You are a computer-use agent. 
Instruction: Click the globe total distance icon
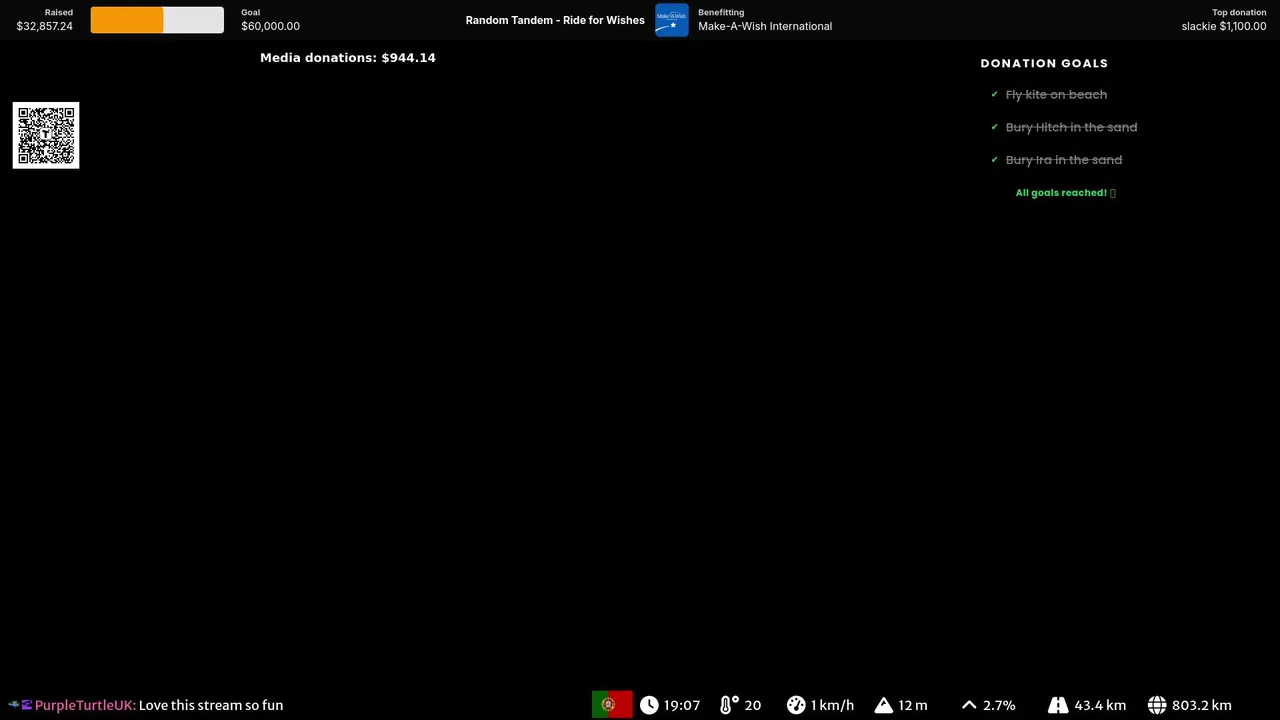pyautogui.click(x=1157, y=705)
